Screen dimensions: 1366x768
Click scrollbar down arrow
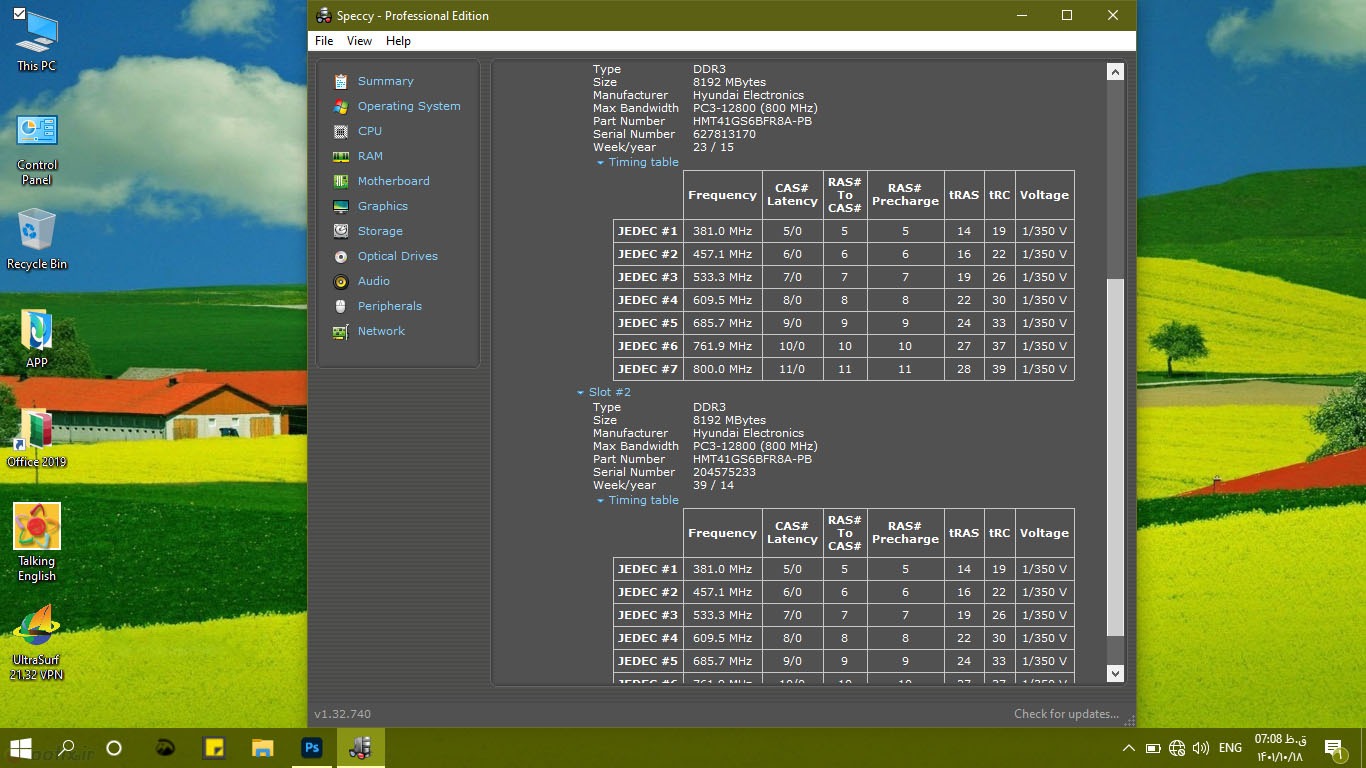(x=1115, y=674)
